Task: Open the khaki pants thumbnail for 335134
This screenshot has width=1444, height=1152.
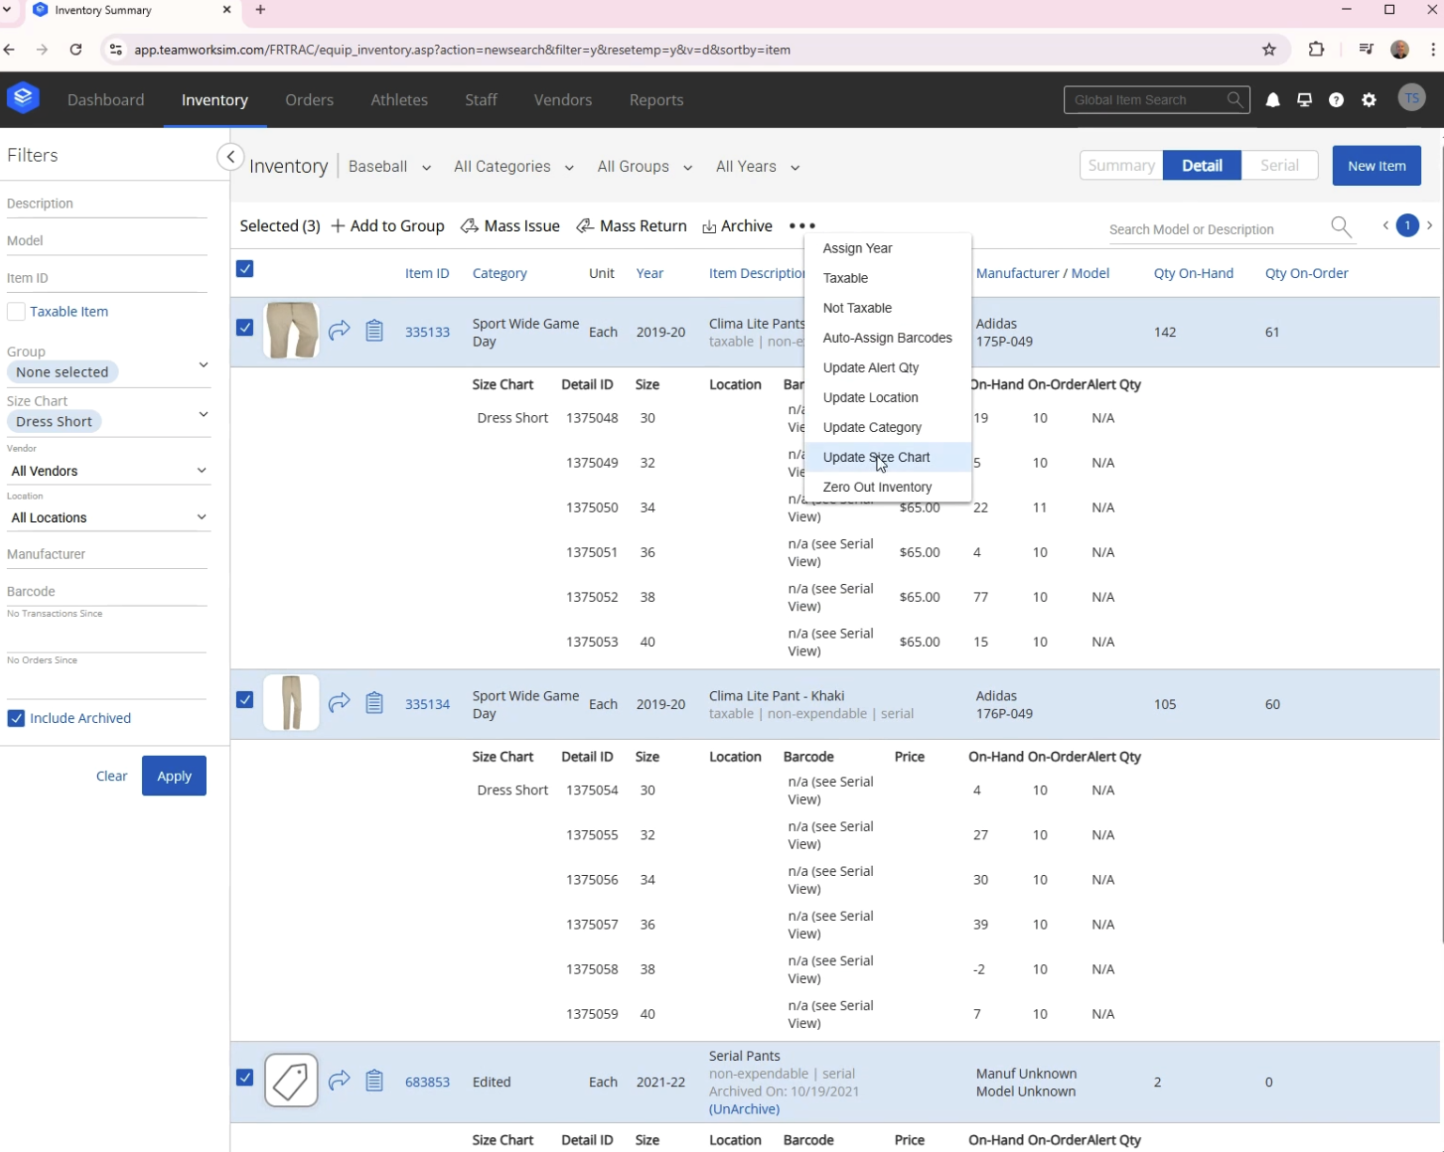Action: tap(291, 702)
